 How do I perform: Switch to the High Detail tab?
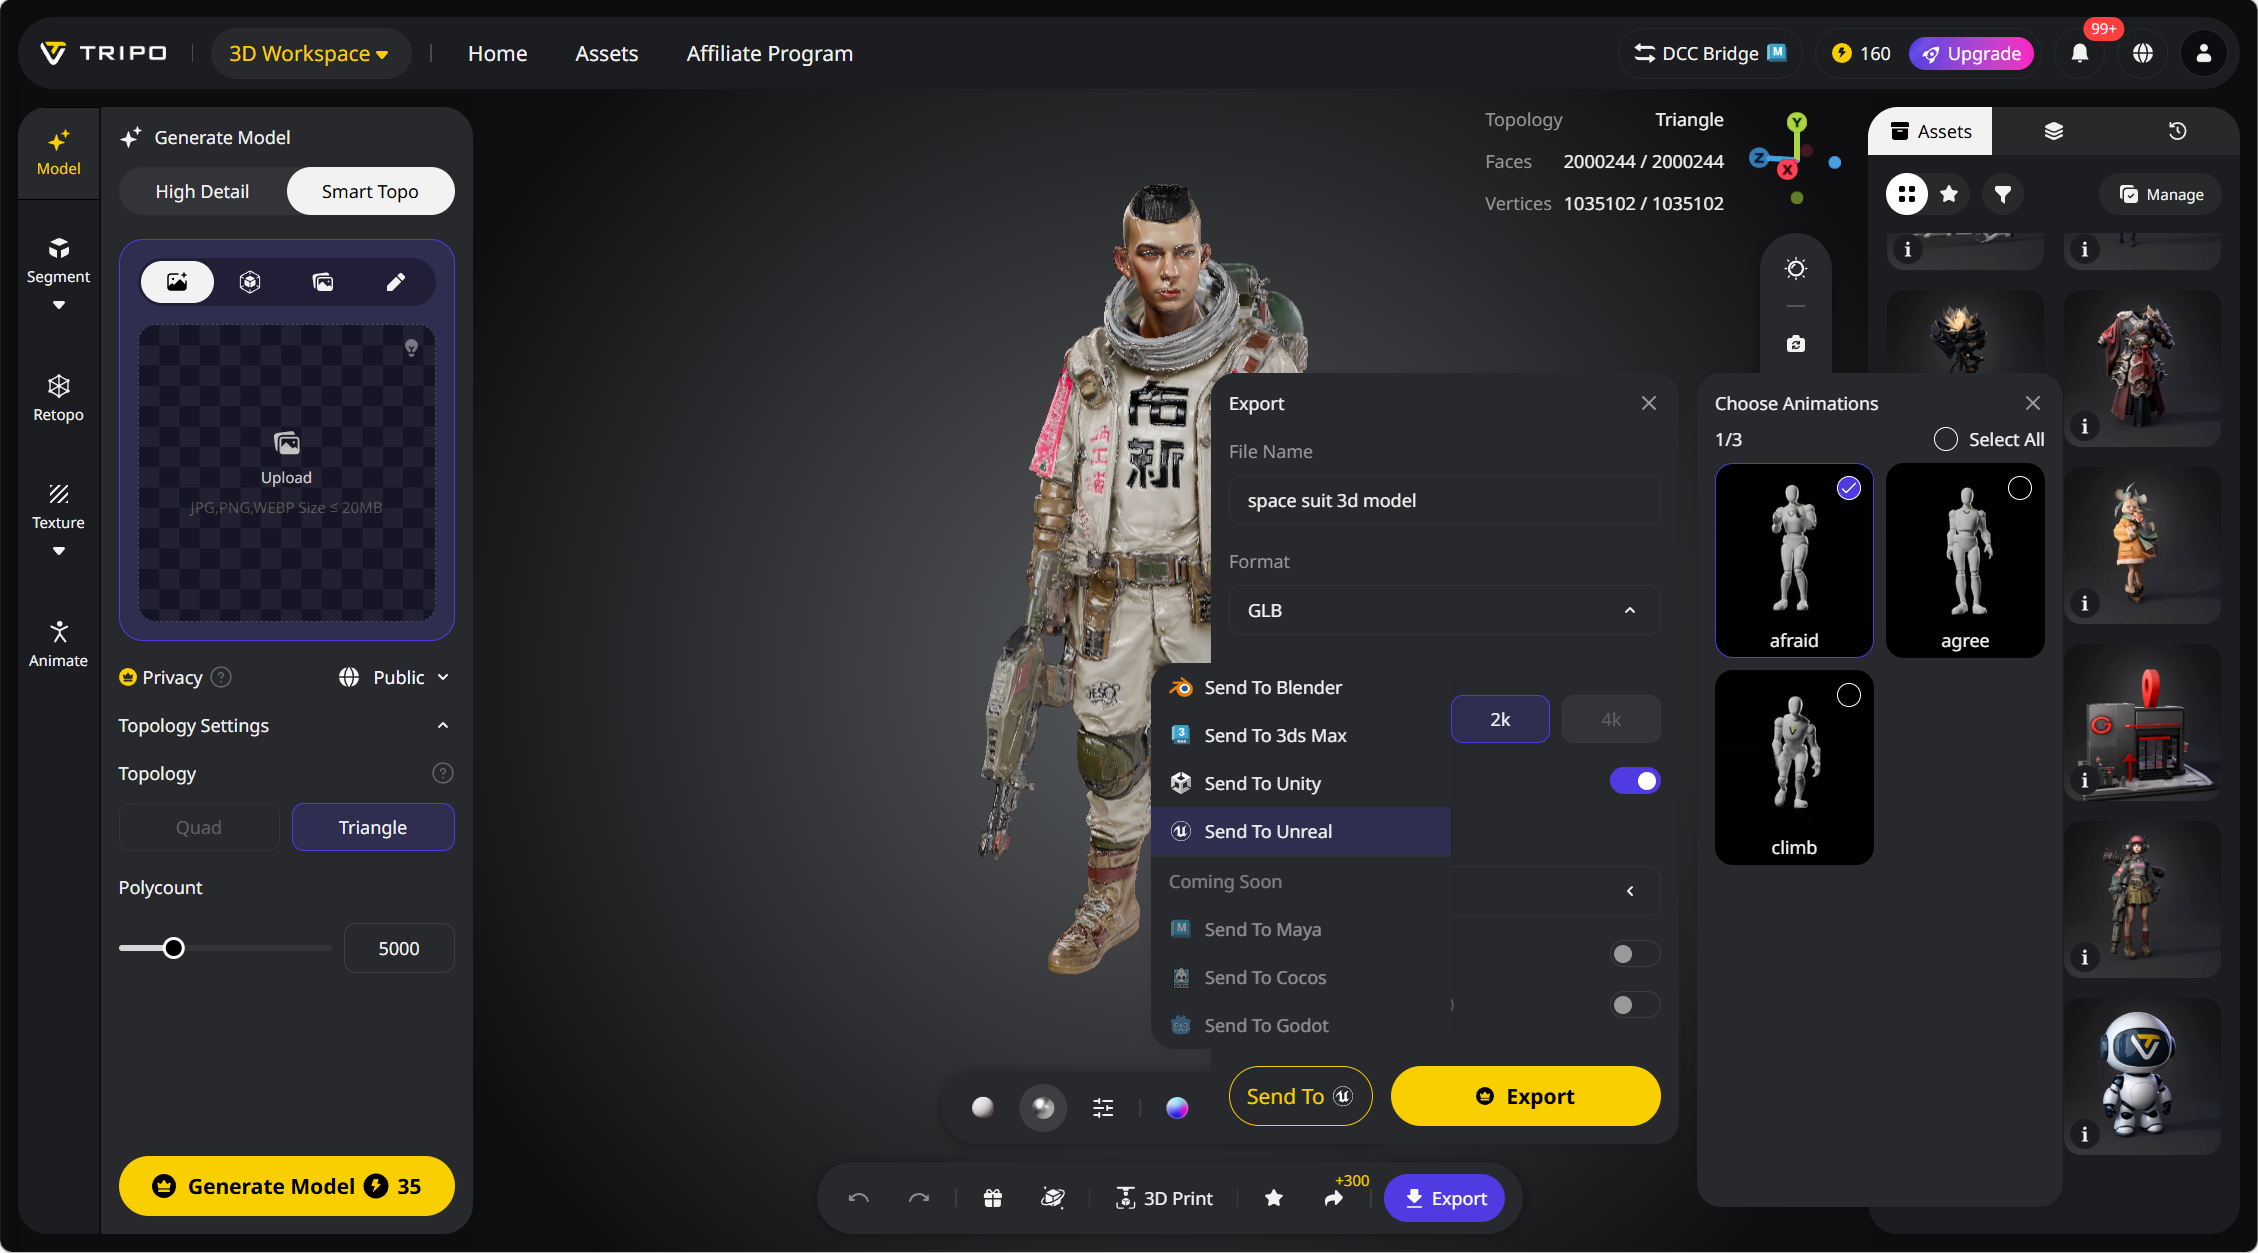pos(202,191)
